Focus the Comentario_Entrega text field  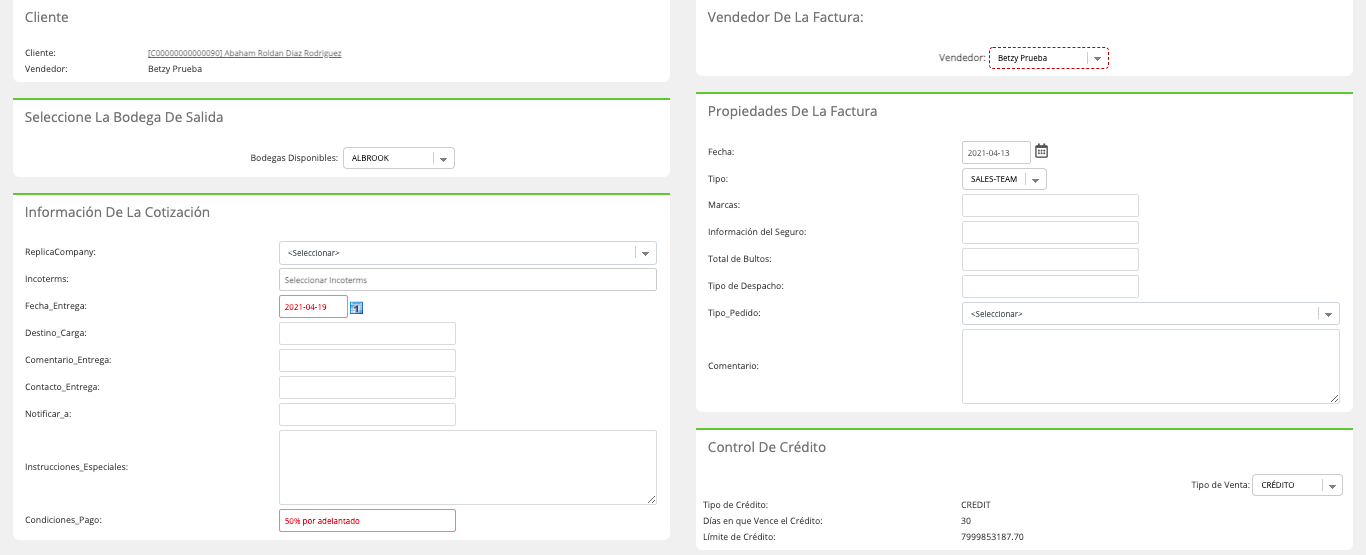click(x=367, y=361)
